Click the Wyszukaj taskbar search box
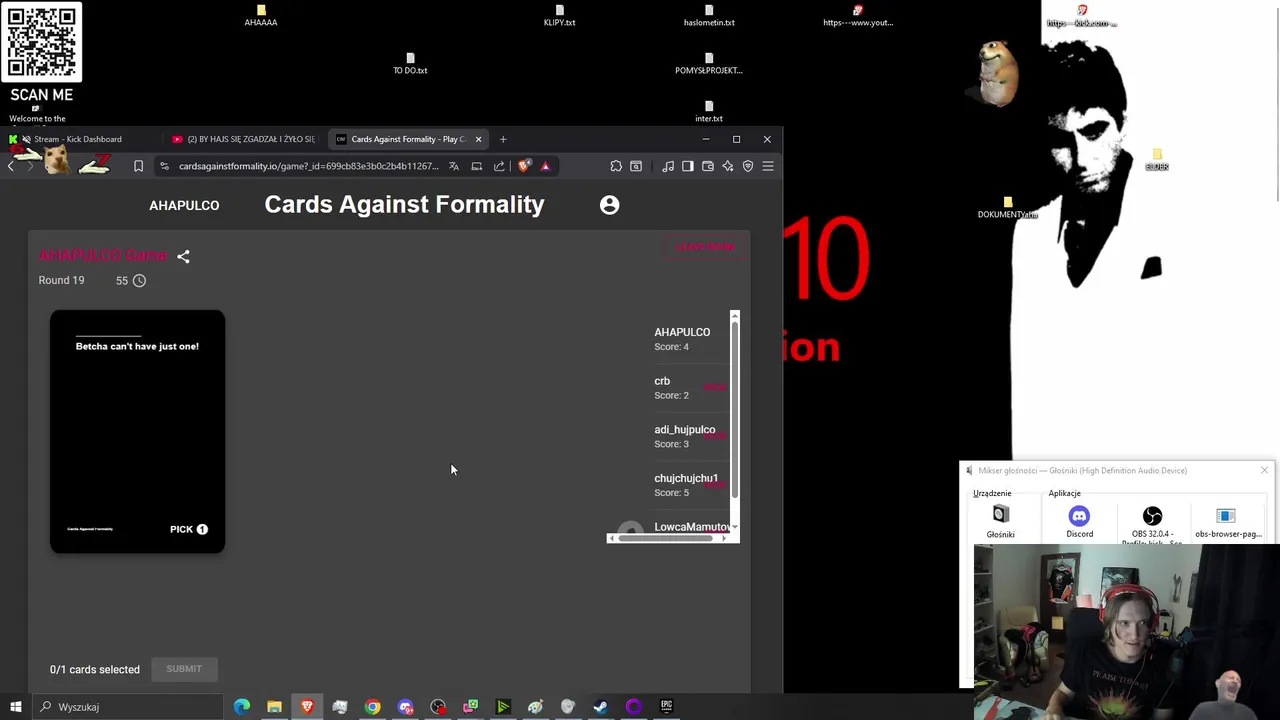Viewport: 1280px width, 720px height. [128, 707]
